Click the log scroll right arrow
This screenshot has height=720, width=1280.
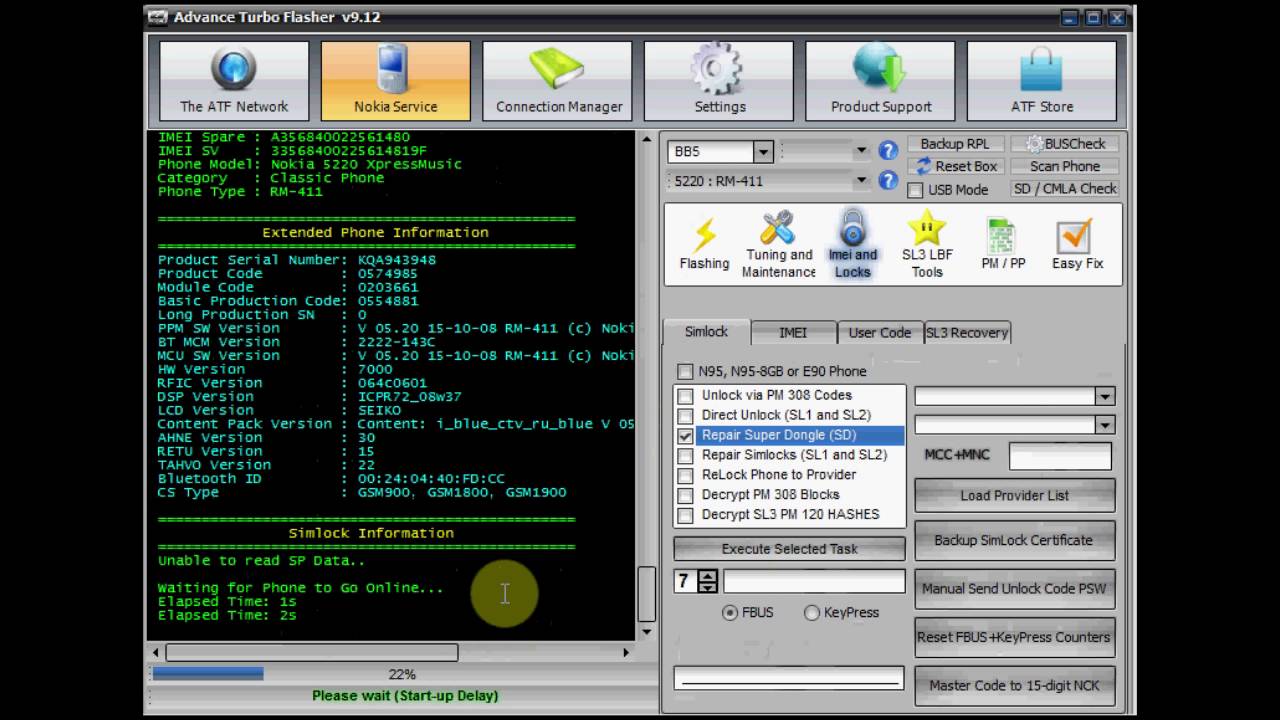(626, 652)
